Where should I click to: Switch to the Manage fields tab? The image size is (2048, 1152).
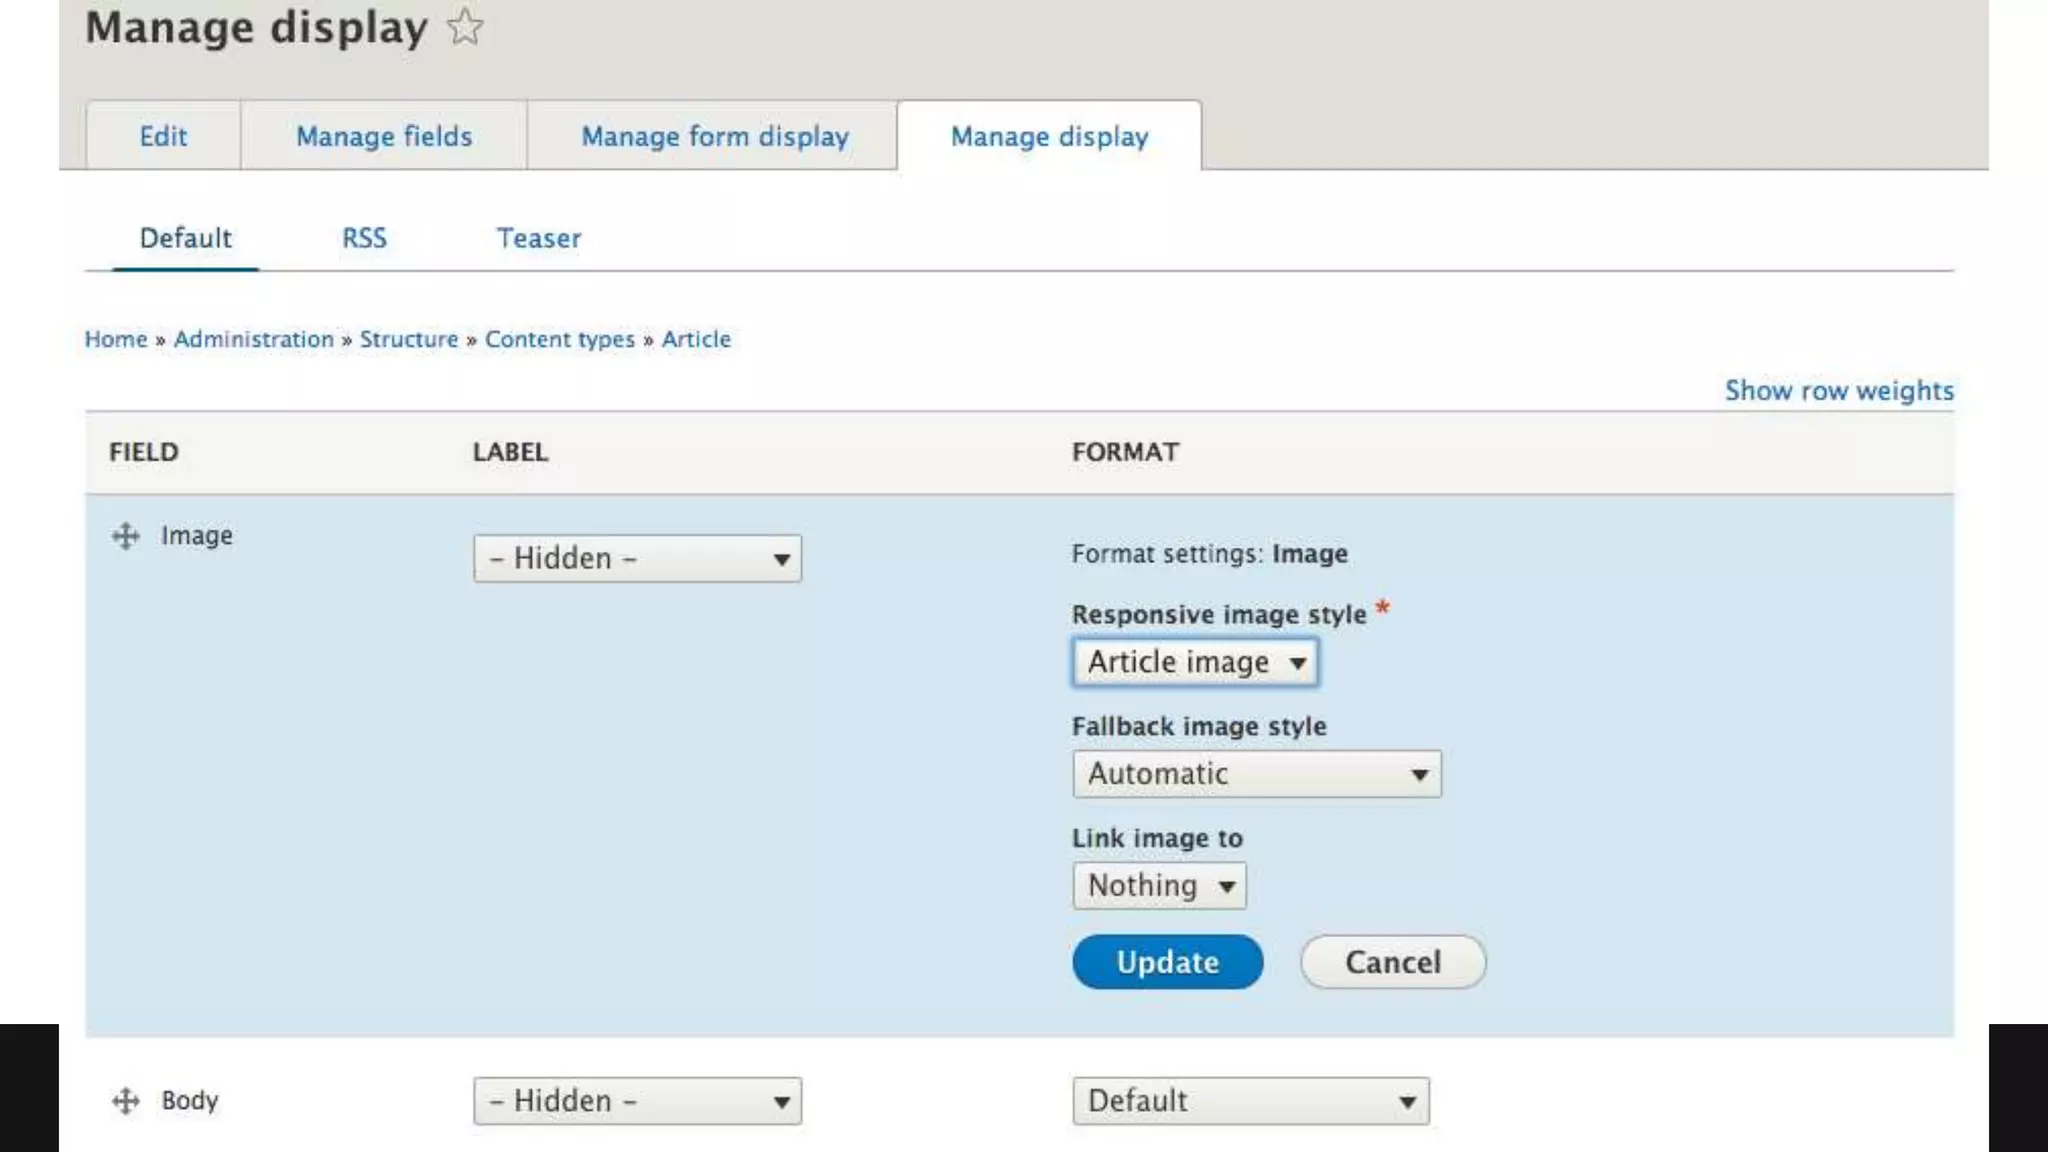coord(384,136)
